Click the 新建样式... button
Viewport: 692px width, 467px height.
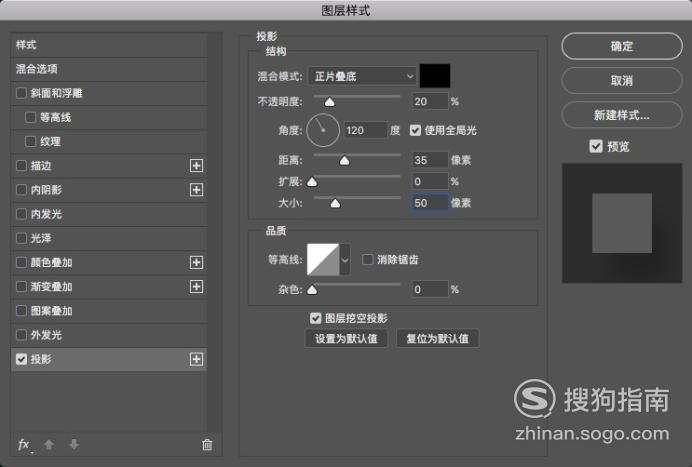pyautogui.click(x=622, y=115)
